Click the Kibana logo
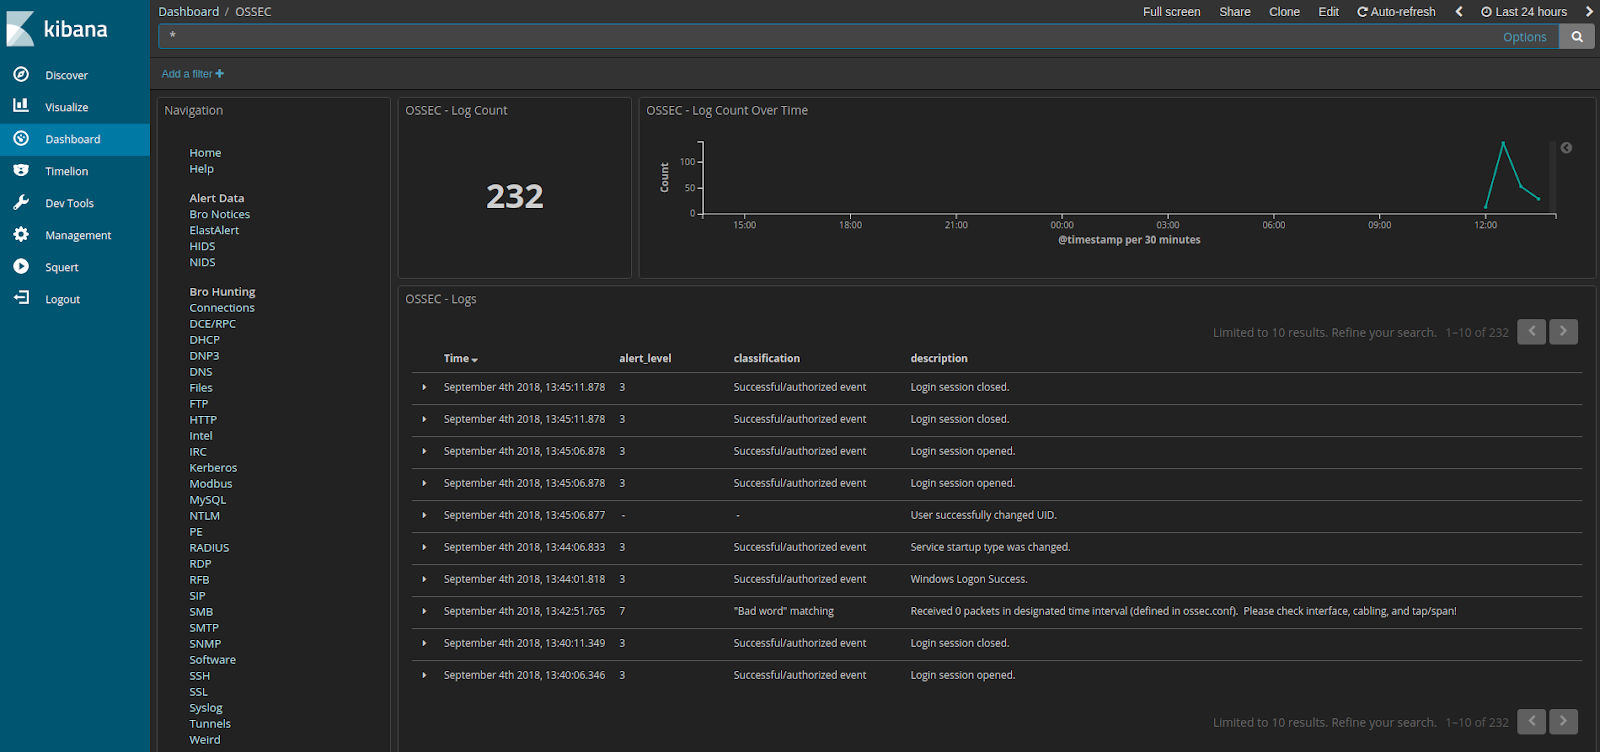 coord(57,29)
